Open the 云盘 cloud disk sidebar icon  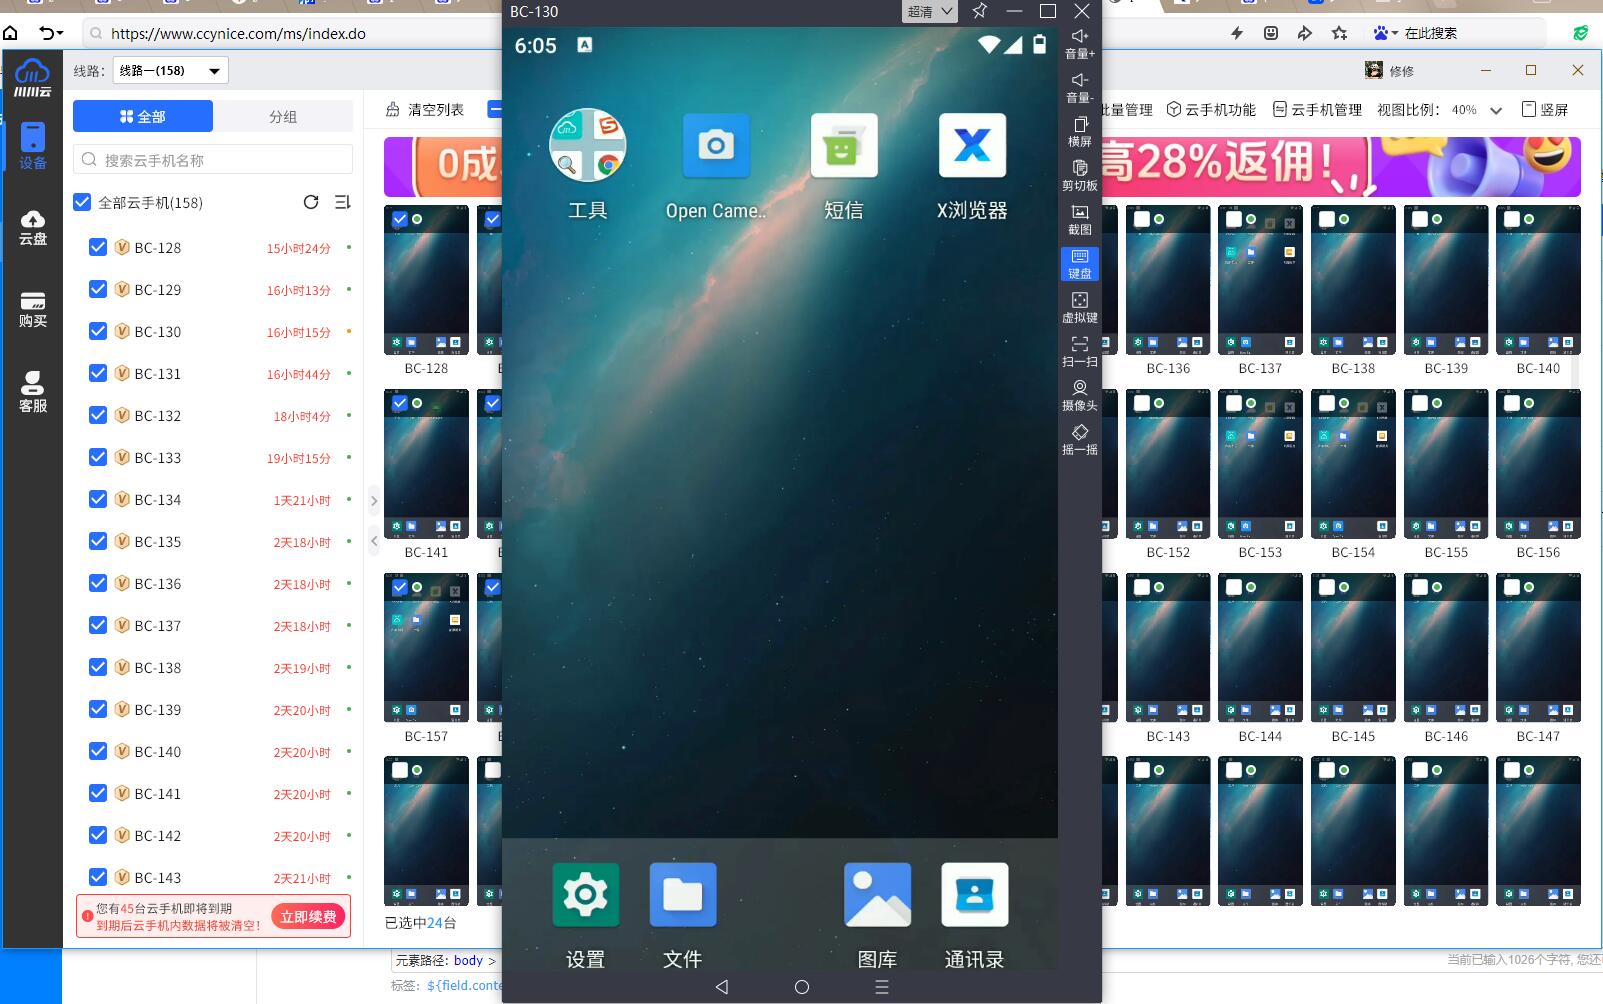[x=32, y=227]
